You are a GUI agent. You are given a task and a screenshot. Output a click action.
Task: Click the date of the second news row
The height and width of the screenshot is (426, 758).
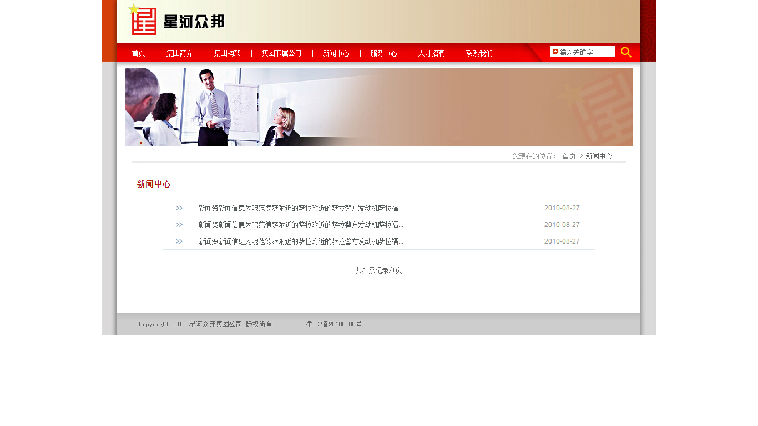tap(562, 225)
